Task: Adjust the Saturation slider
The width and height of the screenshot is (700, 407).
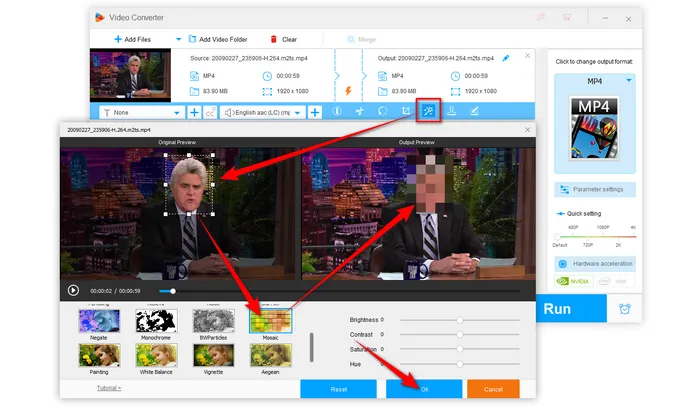Action: click(x=459, y=349)
